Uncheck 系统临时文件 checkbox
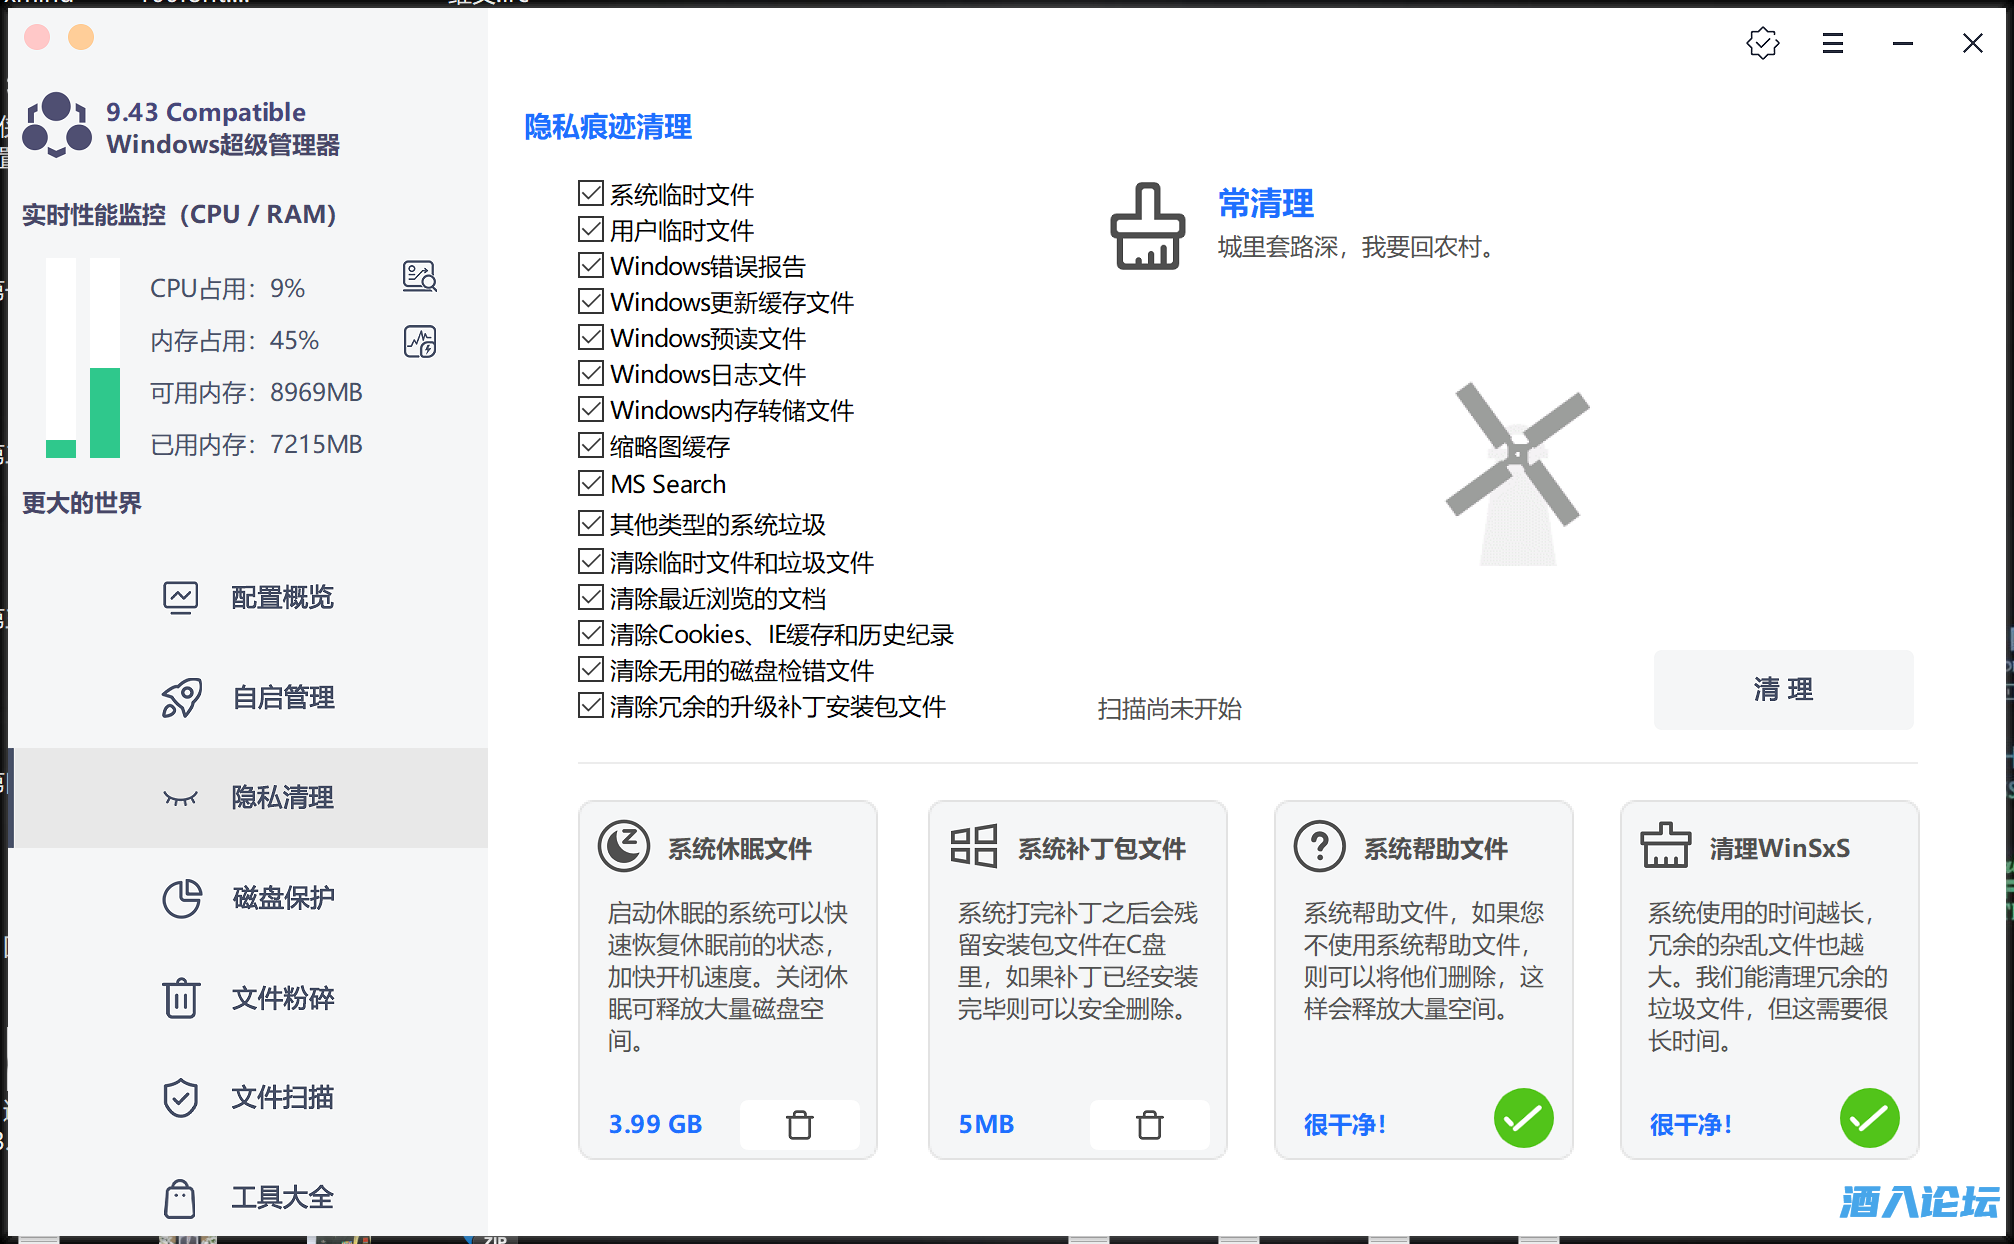2014x1244 pixels. [x=591, y=193]
